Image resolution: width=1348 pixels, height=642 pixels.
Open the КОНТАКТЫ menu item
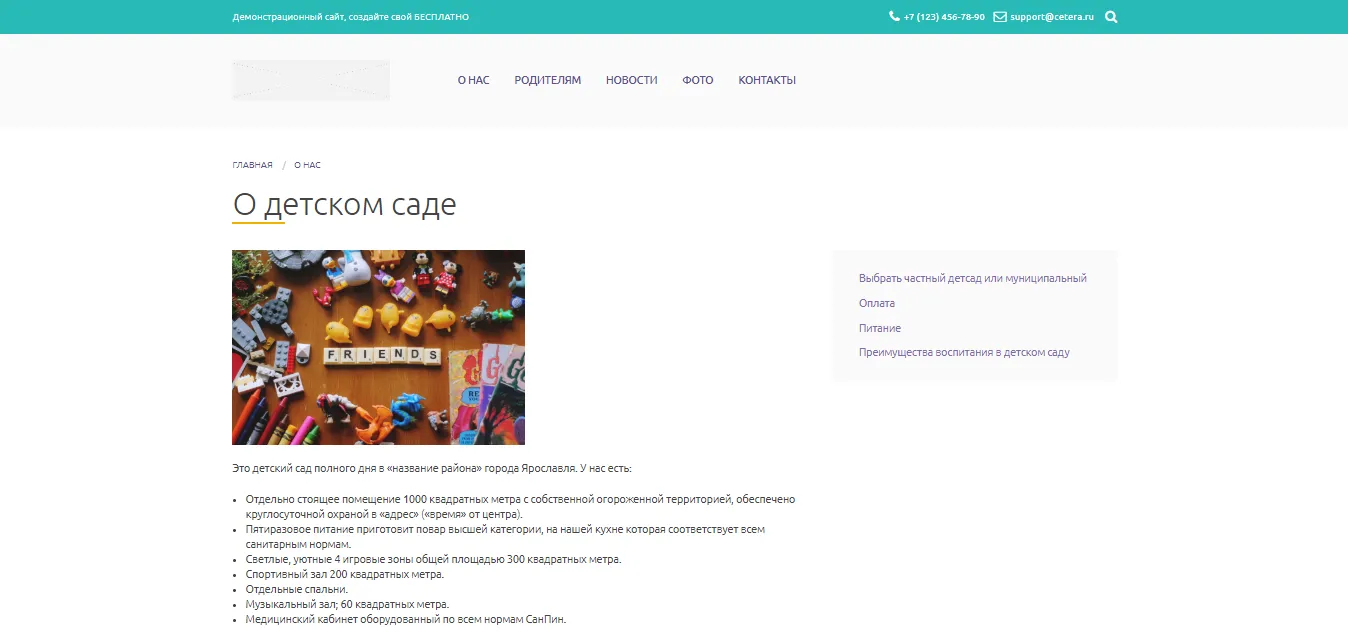click(767, 80)
